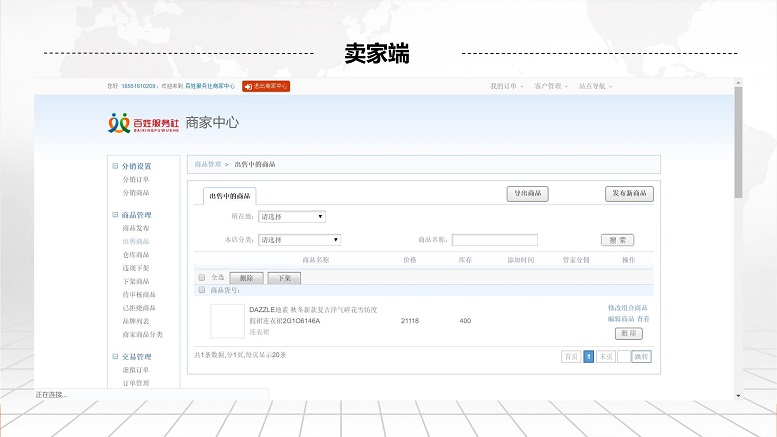Open the 所在地 dropdown

[x=292, y=217]
